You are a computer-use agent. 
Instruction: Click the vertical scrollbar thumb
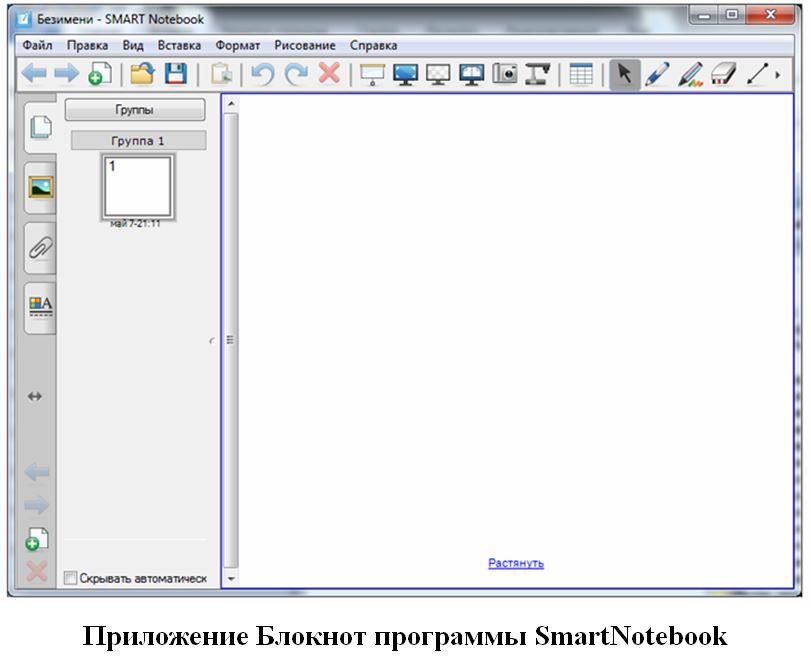point(231,340)
